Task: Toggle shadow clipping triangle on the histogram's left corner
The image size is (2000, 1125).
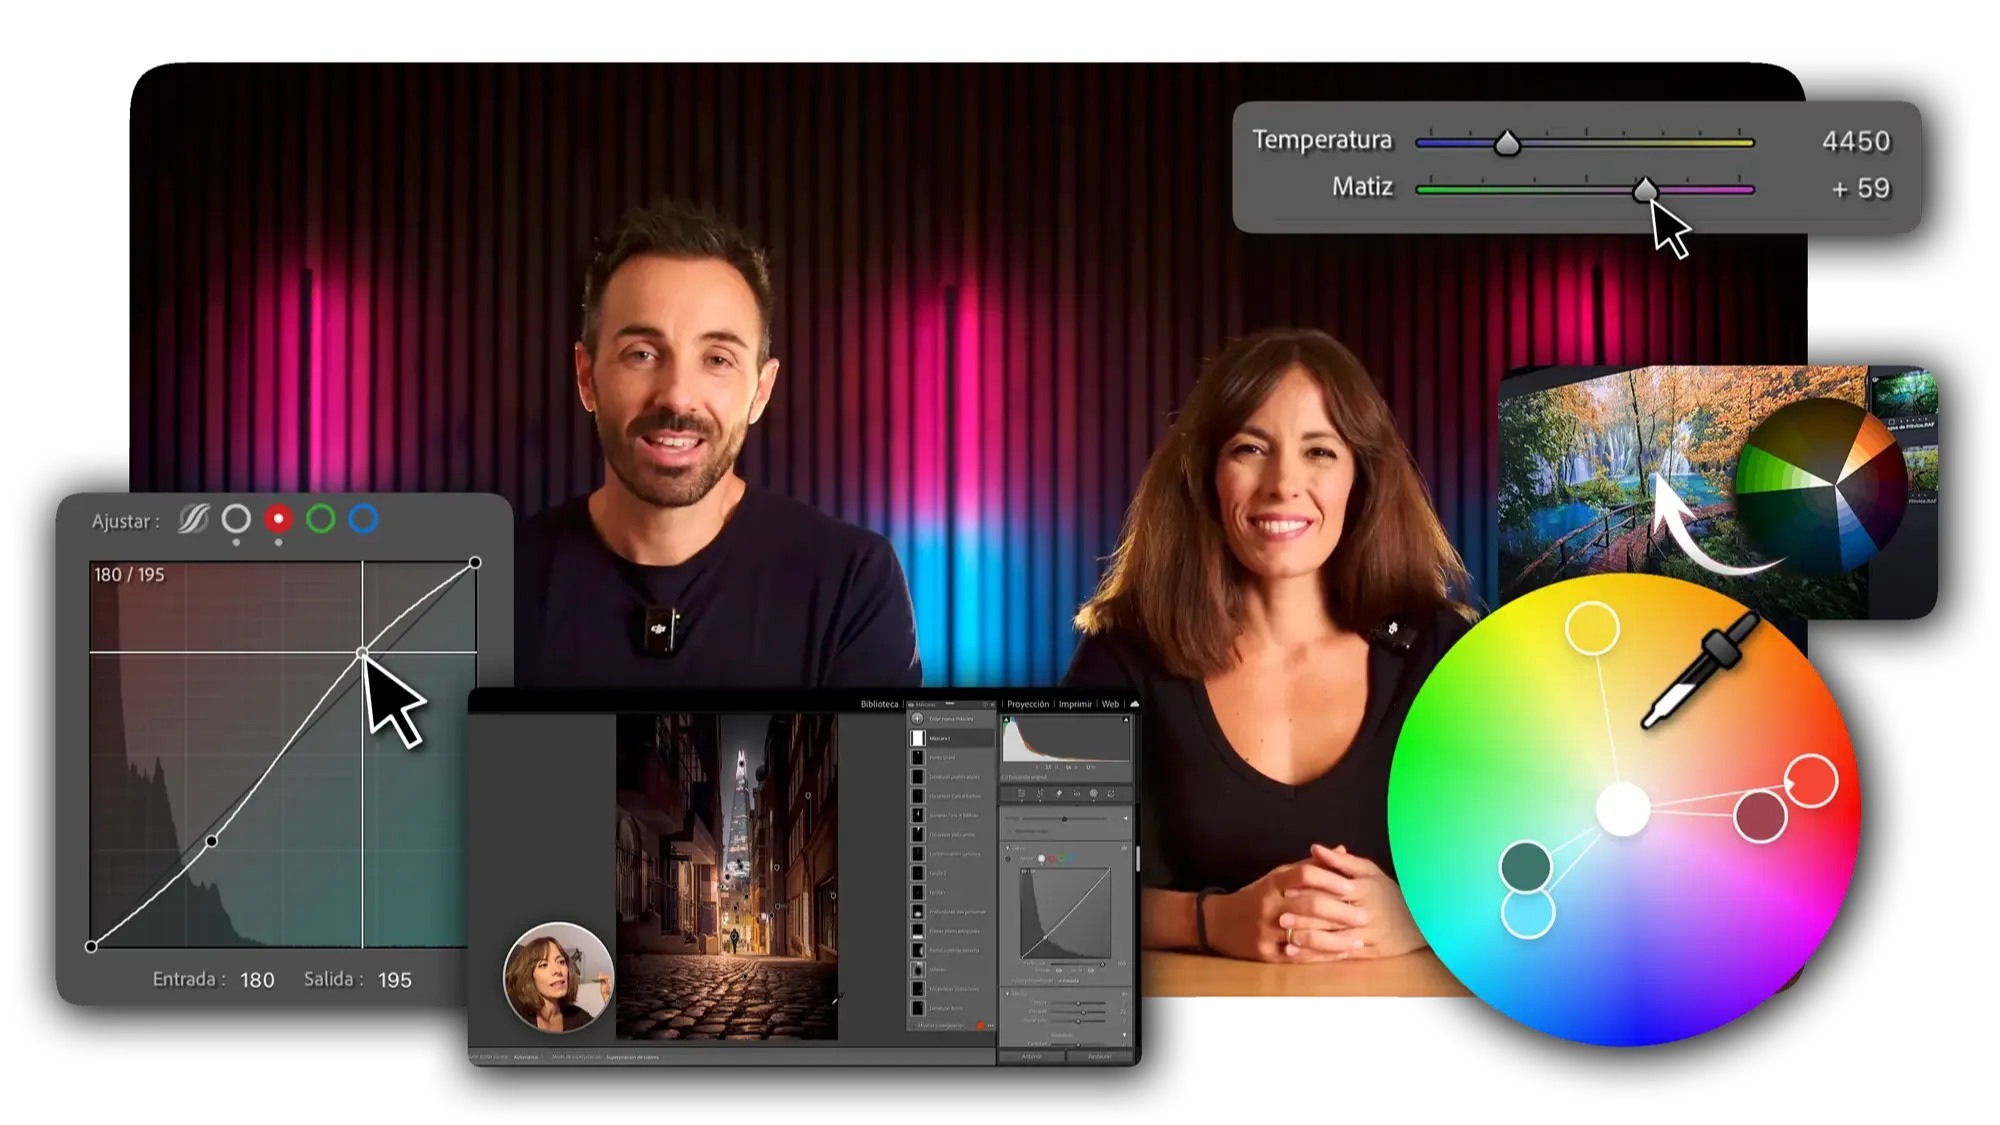Action: pyautogui.click(x=1006, y=719)
